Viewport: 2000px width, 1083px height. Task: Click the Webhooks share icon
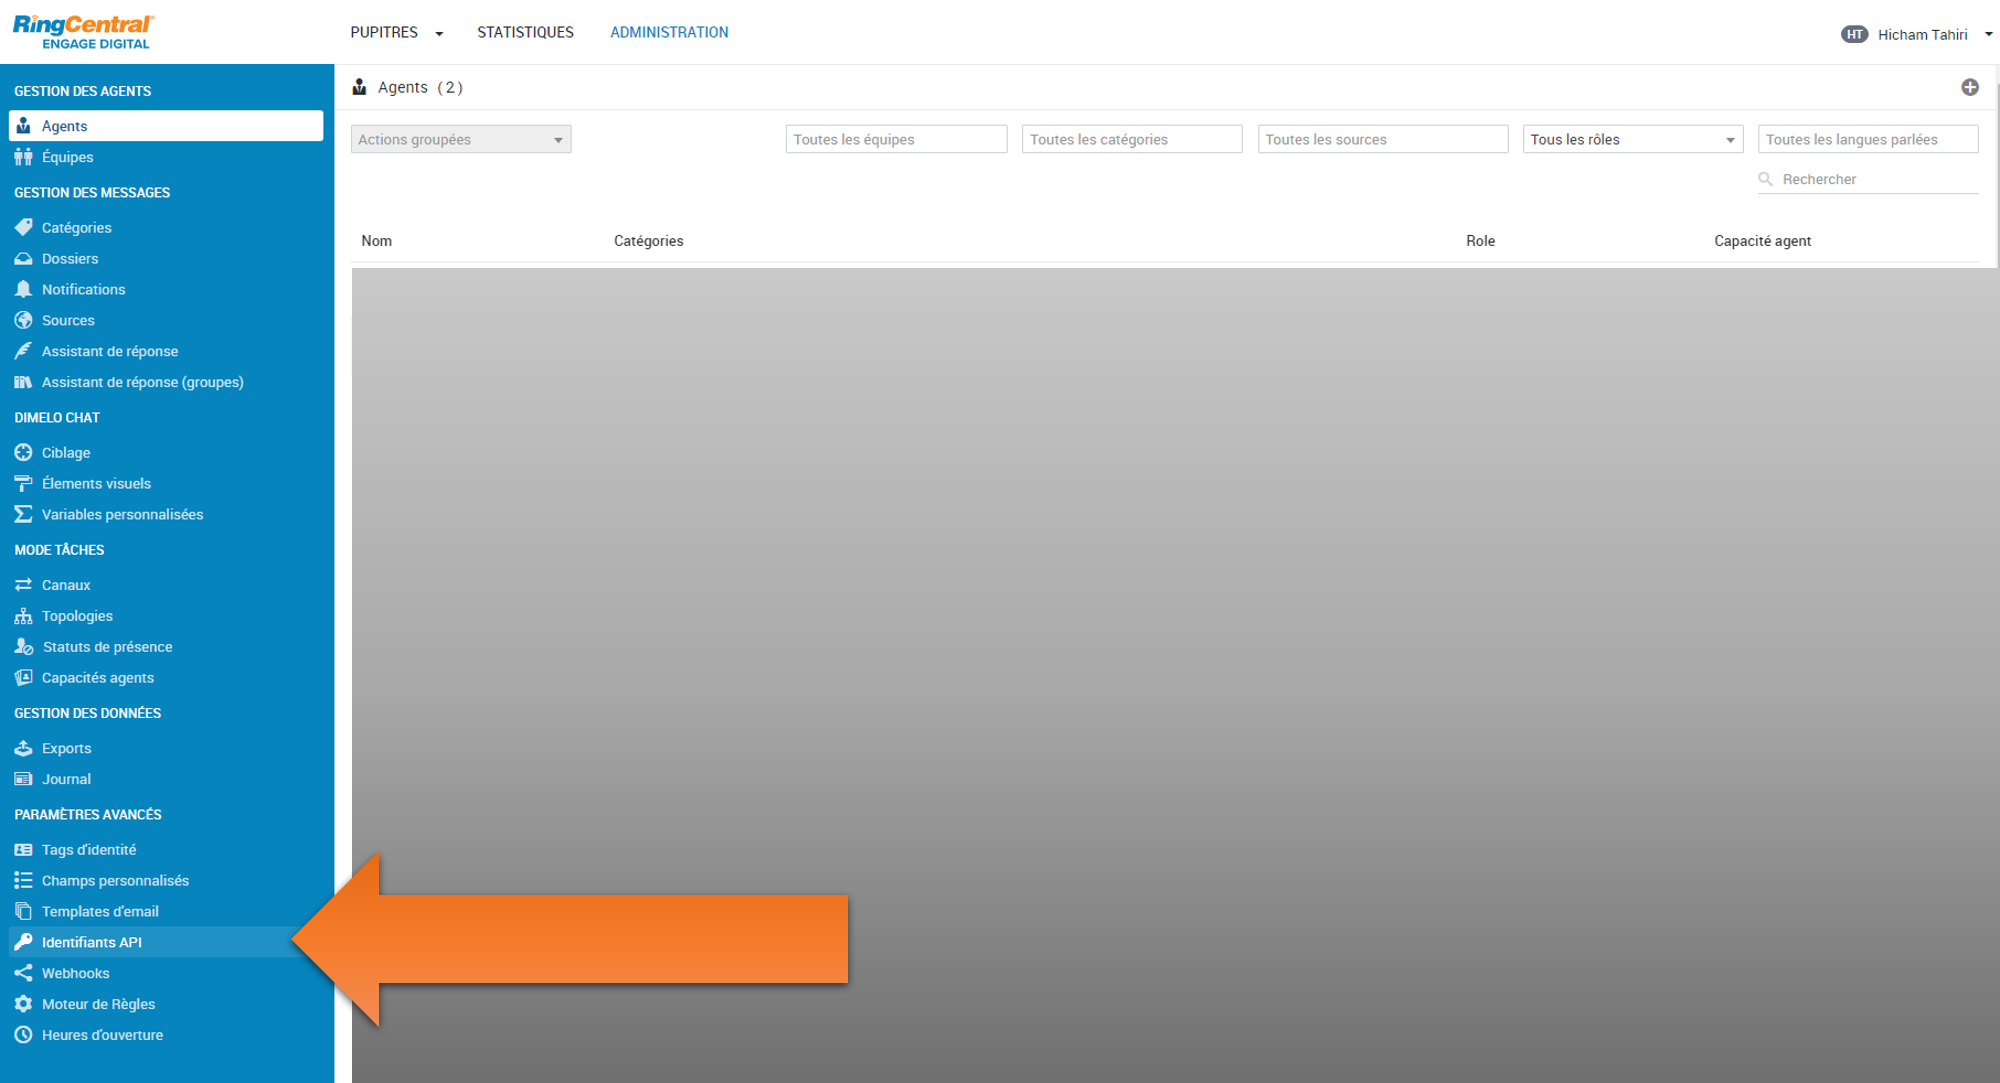(23, 973)
